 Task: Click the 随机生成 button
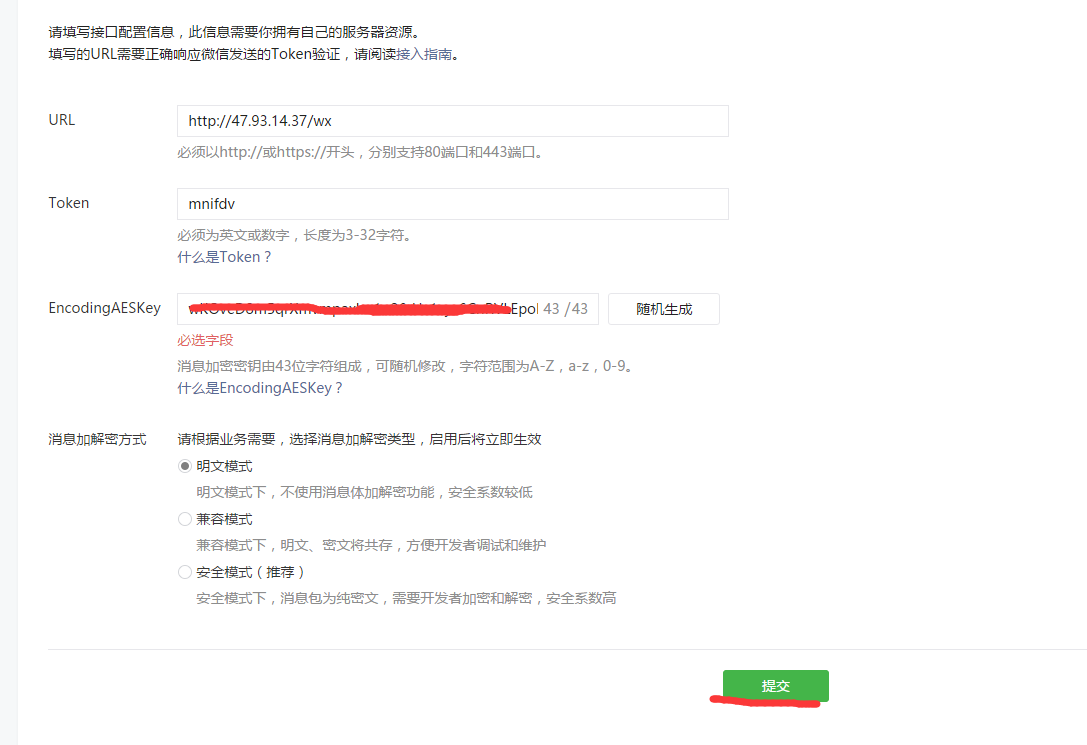click(x=663, y=309)
